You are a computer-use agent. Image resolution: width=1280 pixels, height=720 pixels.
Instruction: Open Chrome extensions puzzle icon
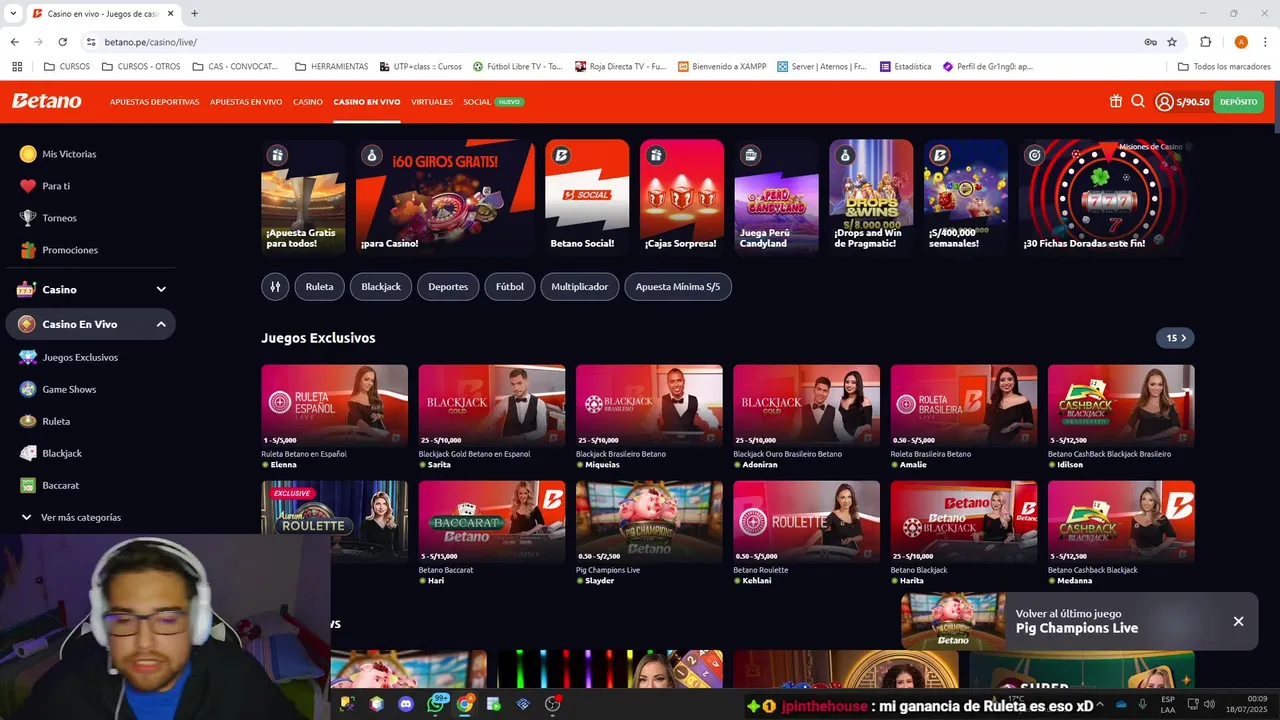point(1206,42)
